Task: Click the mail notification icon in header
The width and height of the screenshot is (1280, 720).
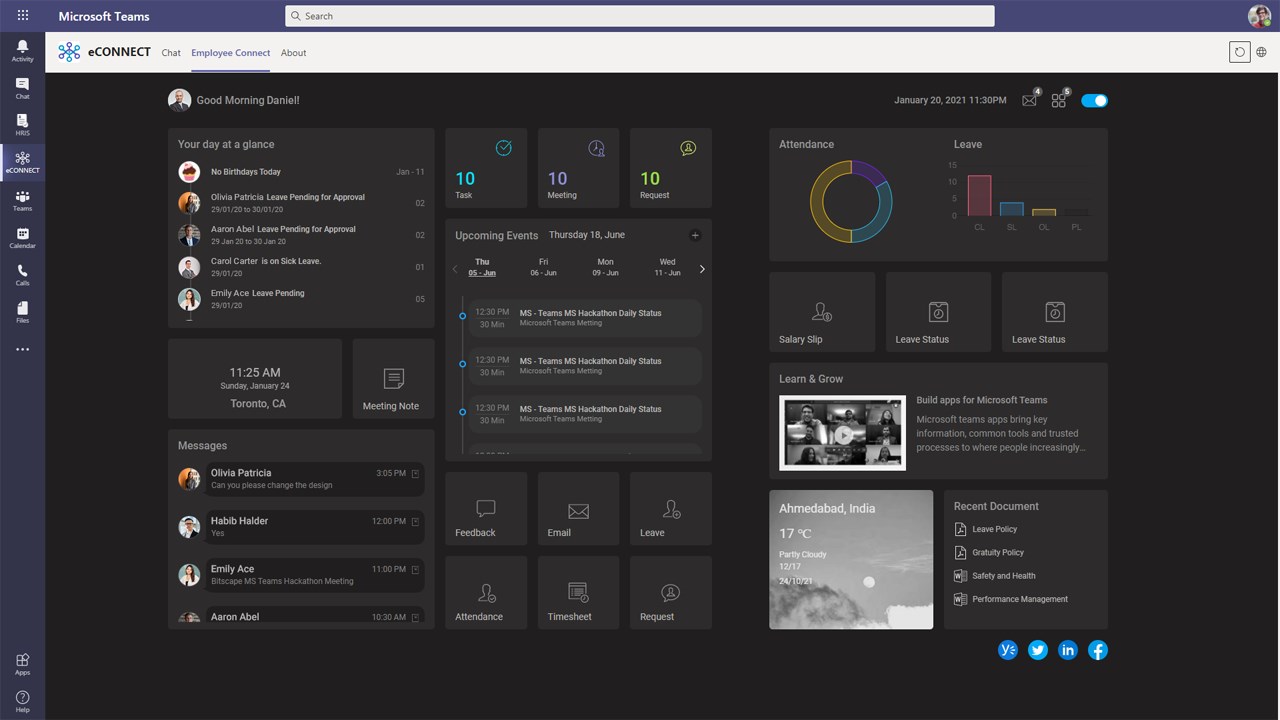Action: tap(1029, 101)
